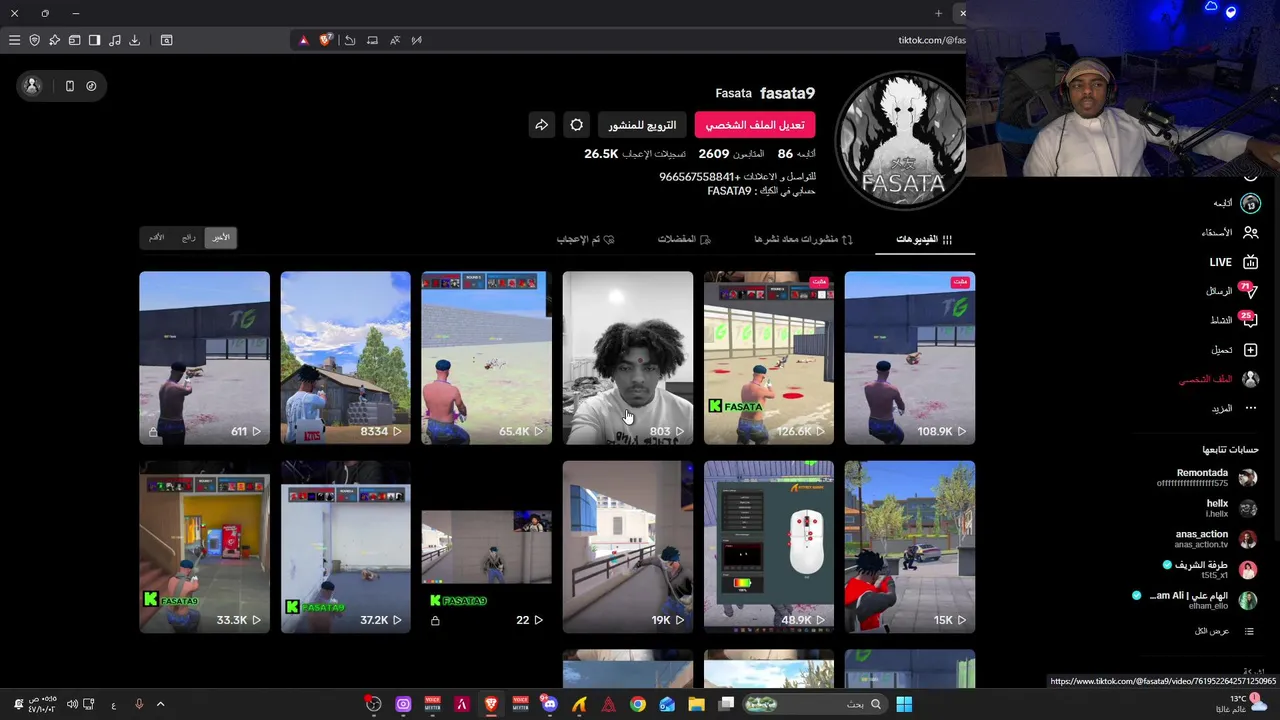Click the Windows Start button

[904, 704]
